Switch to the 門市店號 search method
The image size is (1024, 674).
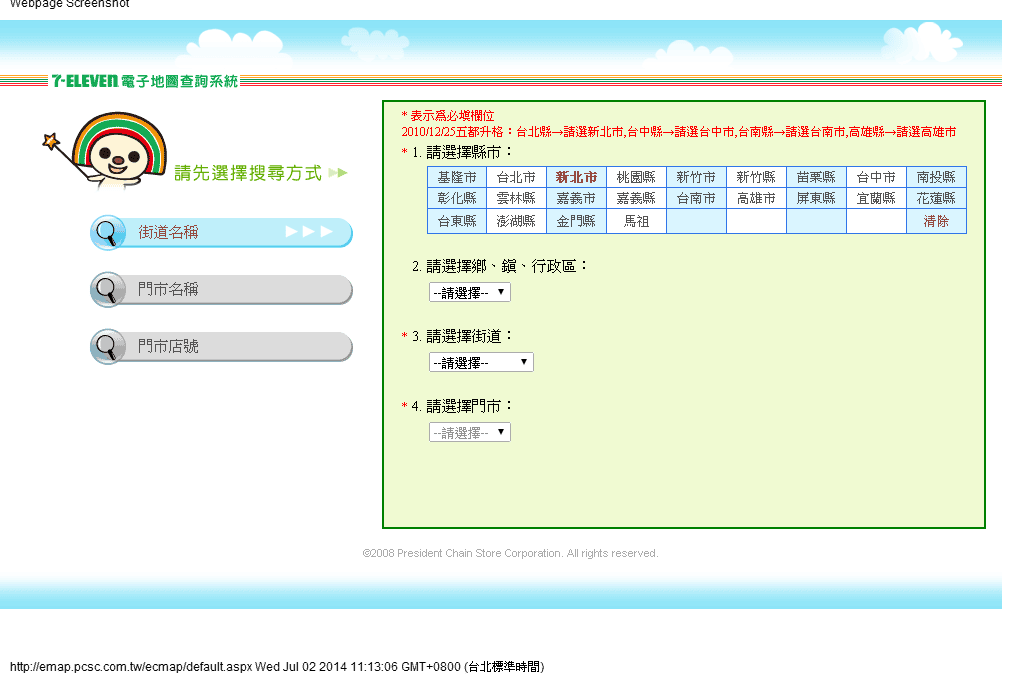(220, 346)
